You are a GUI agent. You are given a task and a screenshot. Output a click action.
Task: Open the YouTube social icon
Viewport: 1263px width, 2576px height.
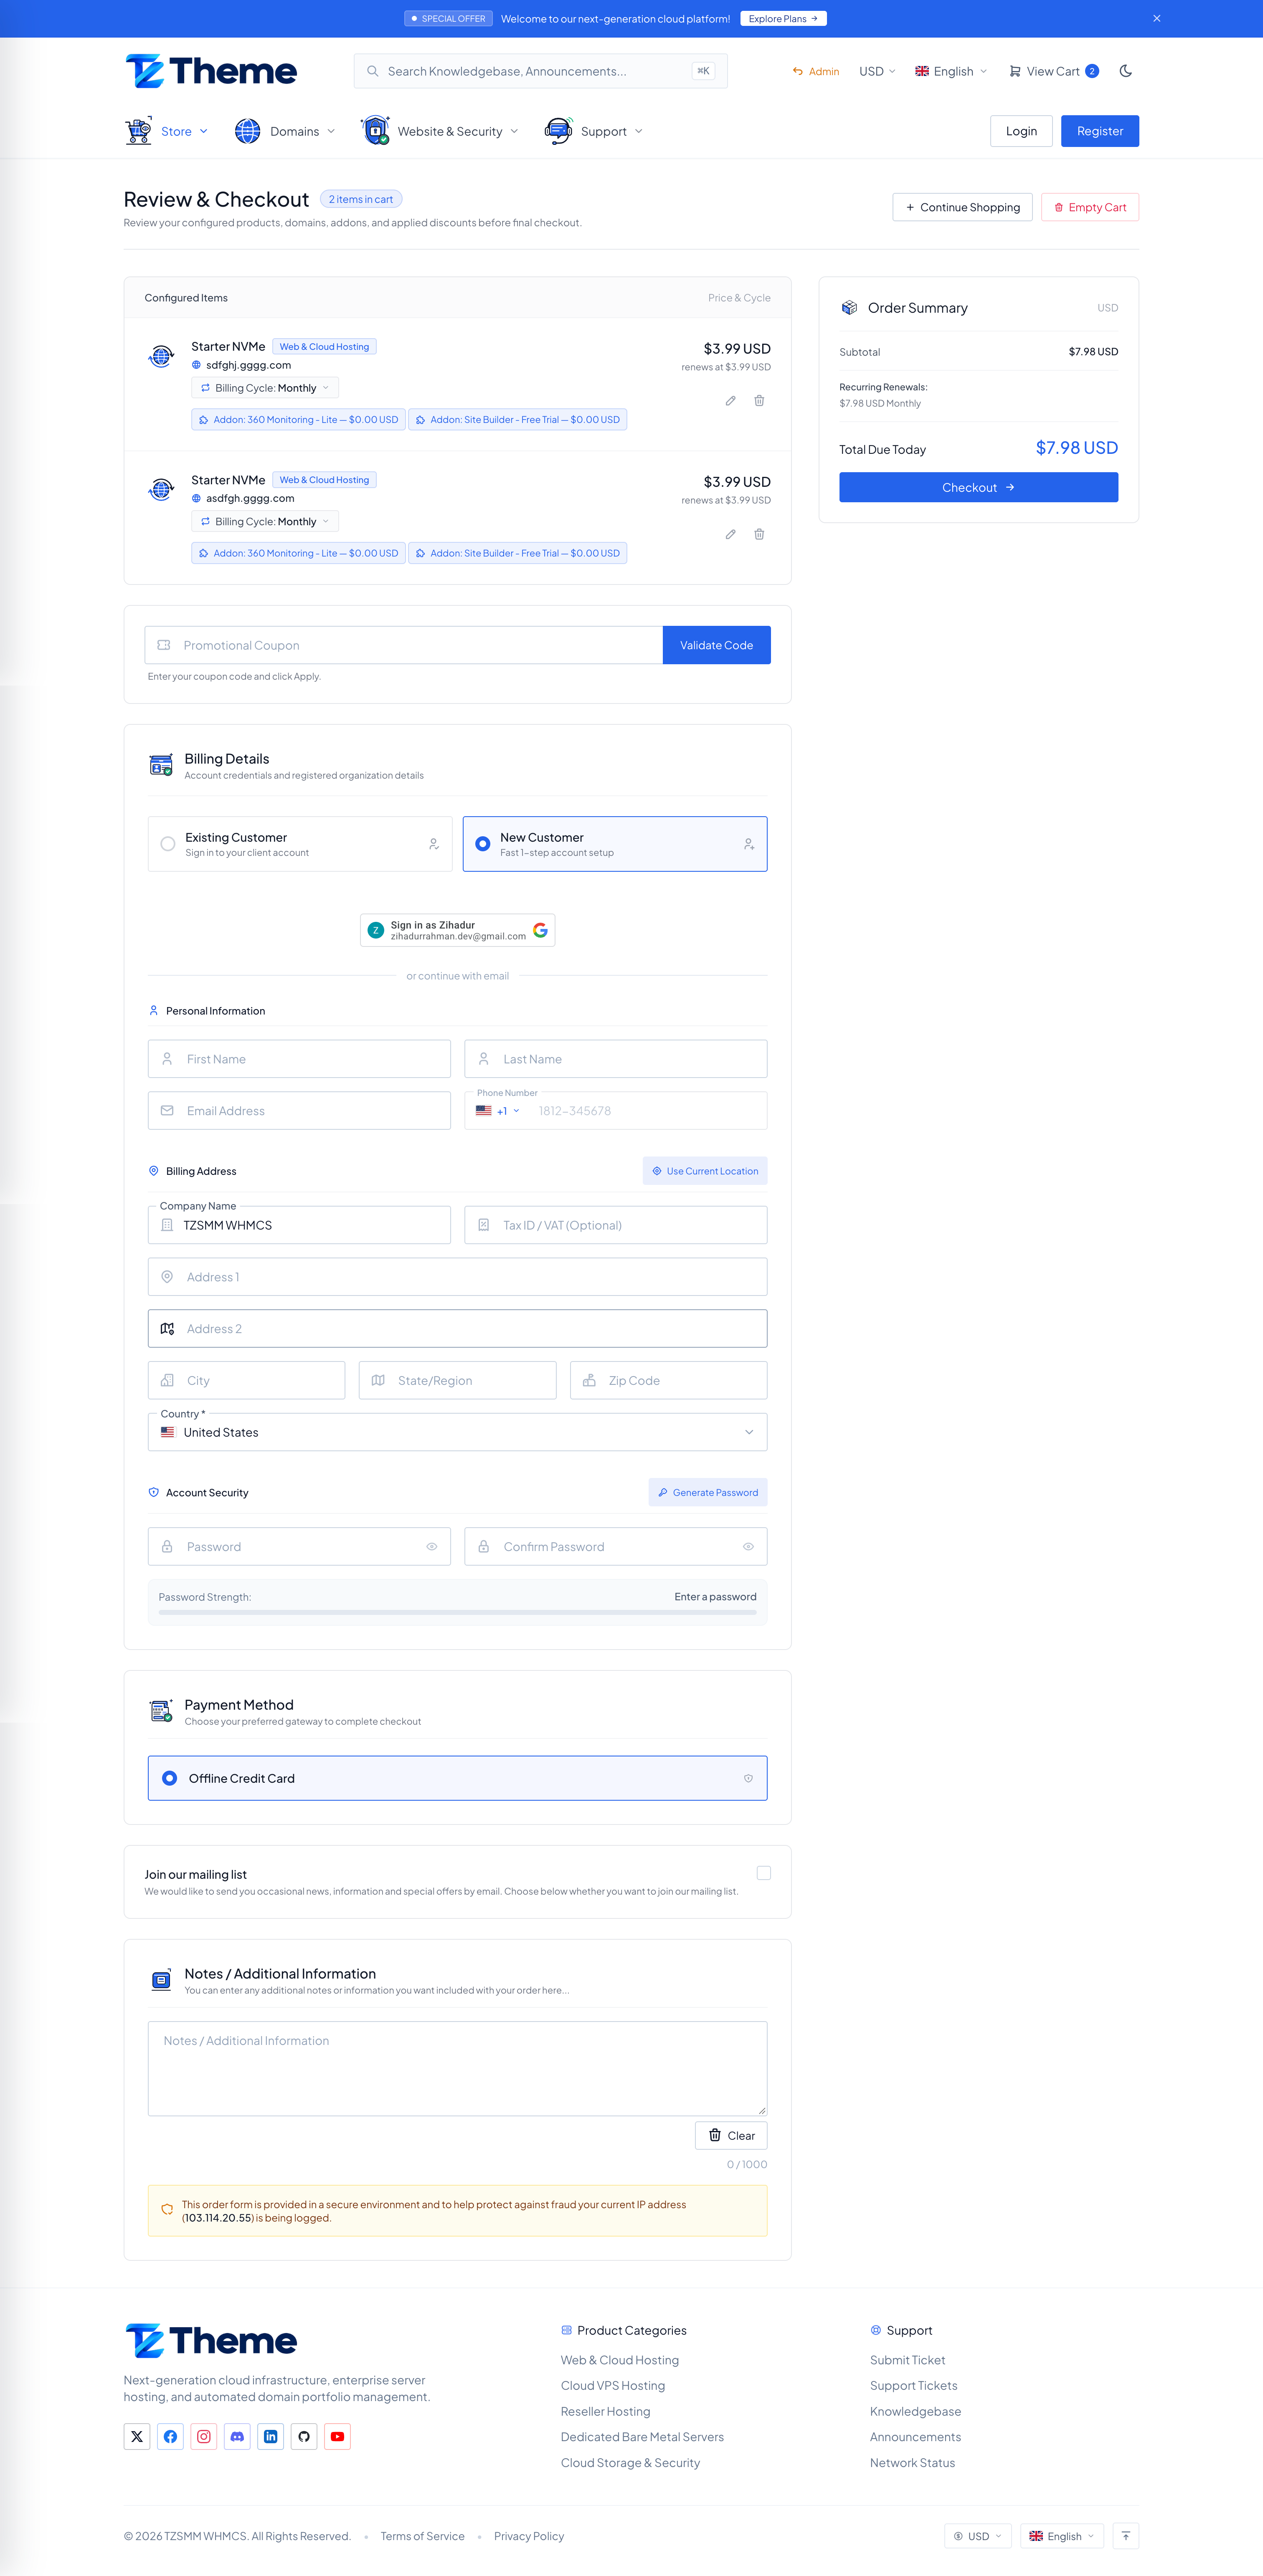coord(338,2436)
